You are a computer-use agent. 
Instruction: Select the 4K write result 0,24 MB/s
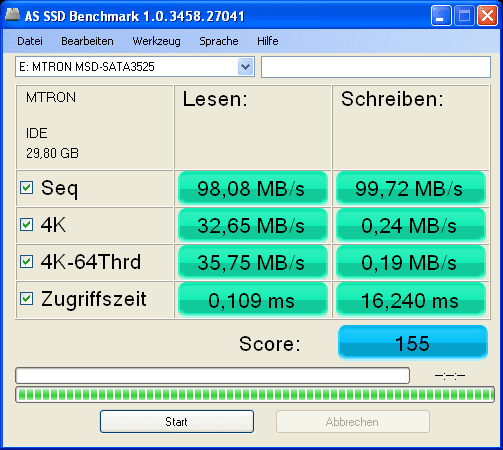click(x=410, y=225)
